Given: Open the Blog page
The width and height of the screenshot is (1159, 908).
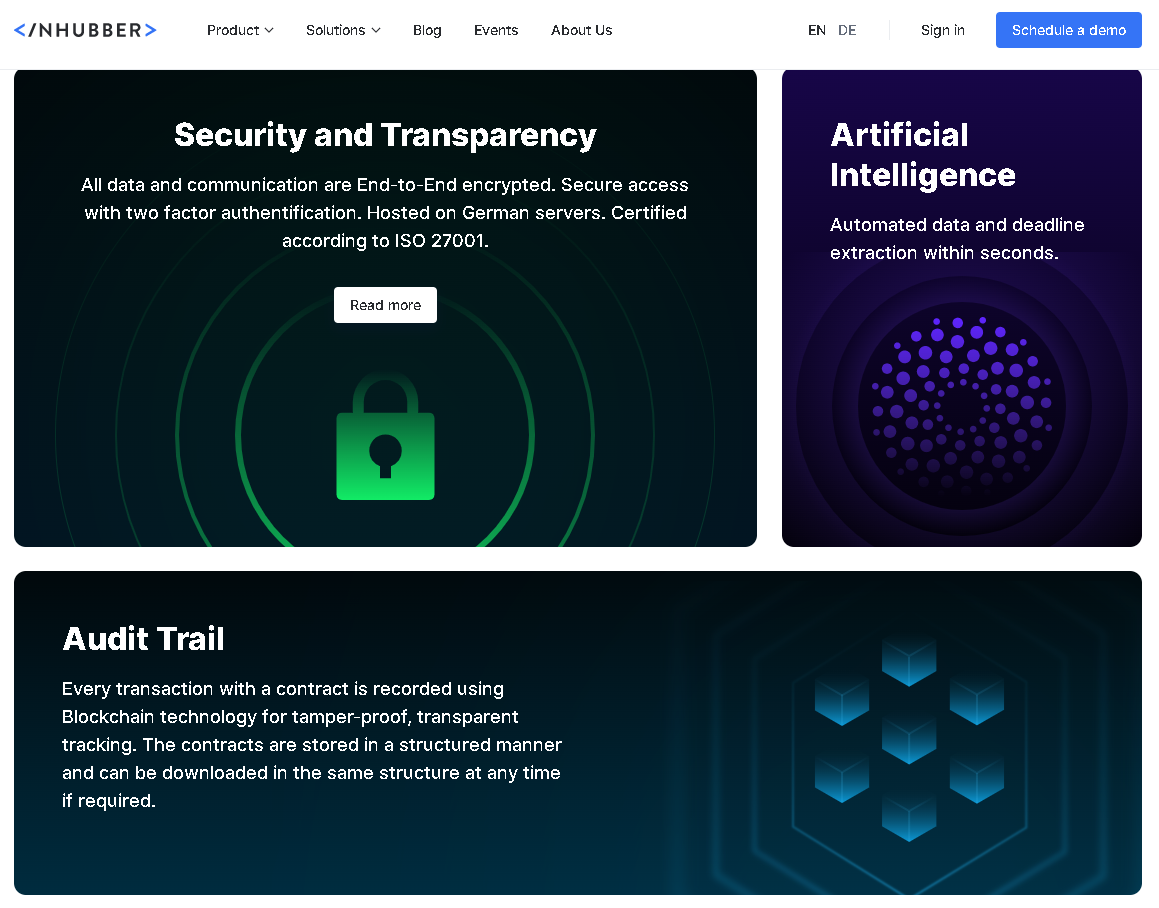Looking at the screenshot, I should point(427,30).
